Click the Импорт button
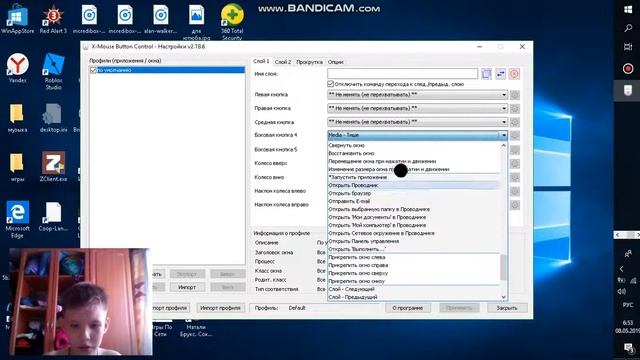 coord(187,287)
